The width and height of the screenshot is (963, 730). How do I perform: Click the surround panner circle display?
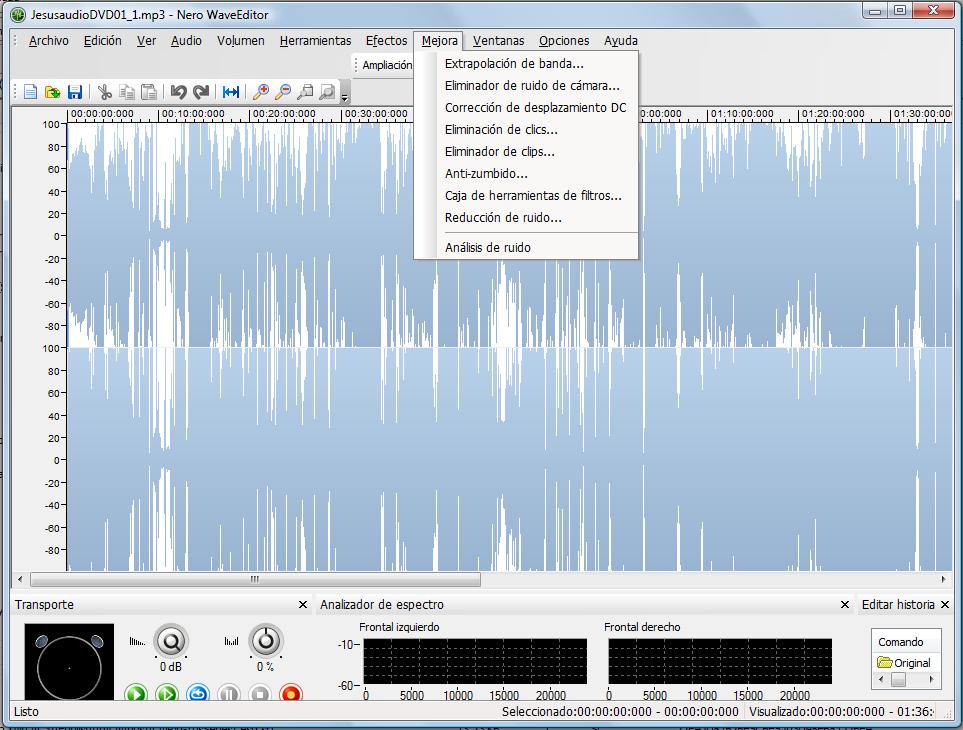pyautogui.click(x=69, y=662)
